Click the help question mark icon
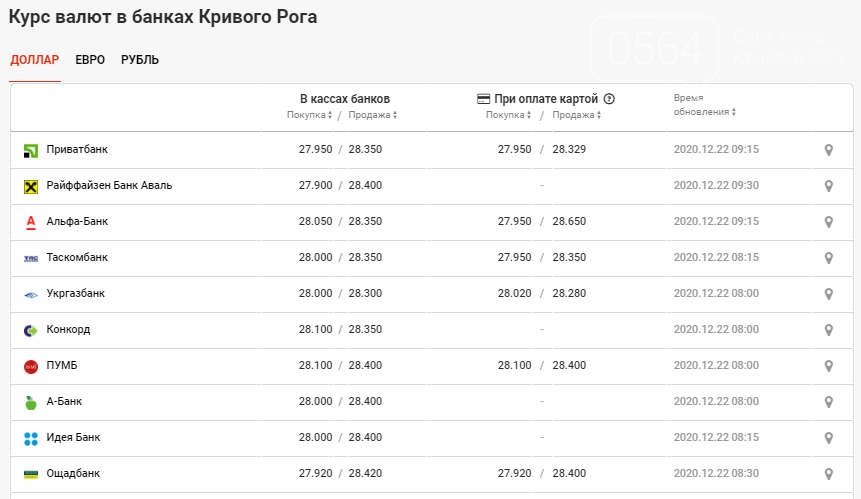The width and height of the screenshot is (861, 499). [x=609, y=99]
